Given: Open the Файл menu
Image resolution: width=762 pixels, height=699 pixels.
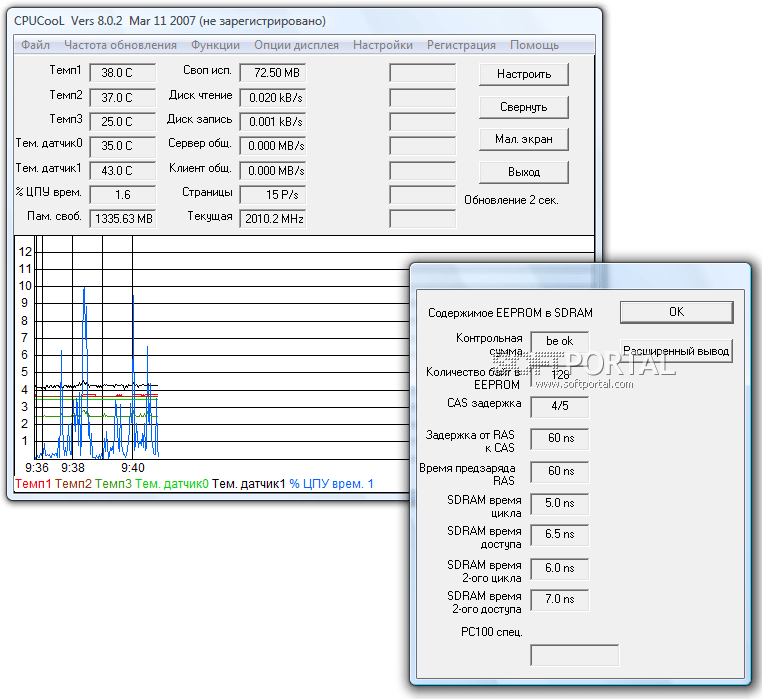Looking at the screenshot, I should click(35, 45).
